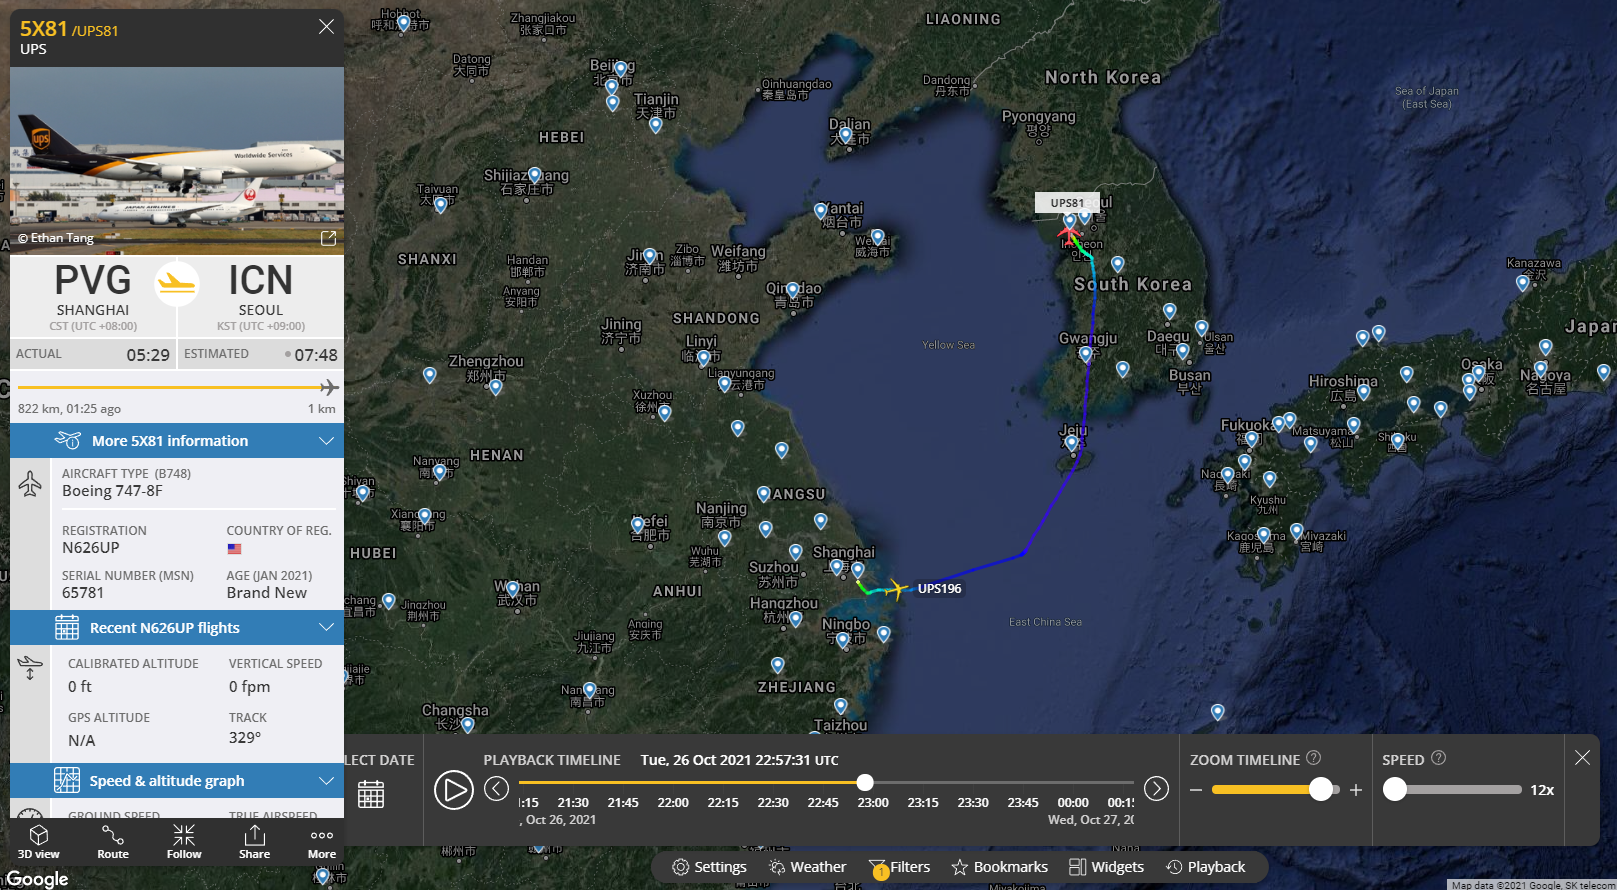1617x890 pixels.
Task: Close the playback timeline bar
Action: (1582, 757)
